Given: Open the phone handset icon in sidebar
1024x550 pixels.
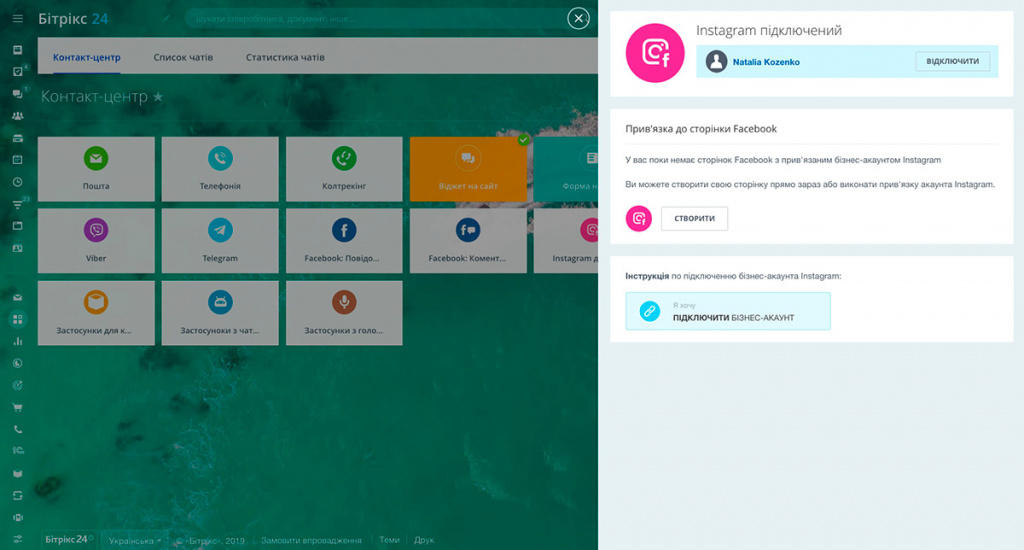Looking at the screenshot, I should tap(18, 430).
